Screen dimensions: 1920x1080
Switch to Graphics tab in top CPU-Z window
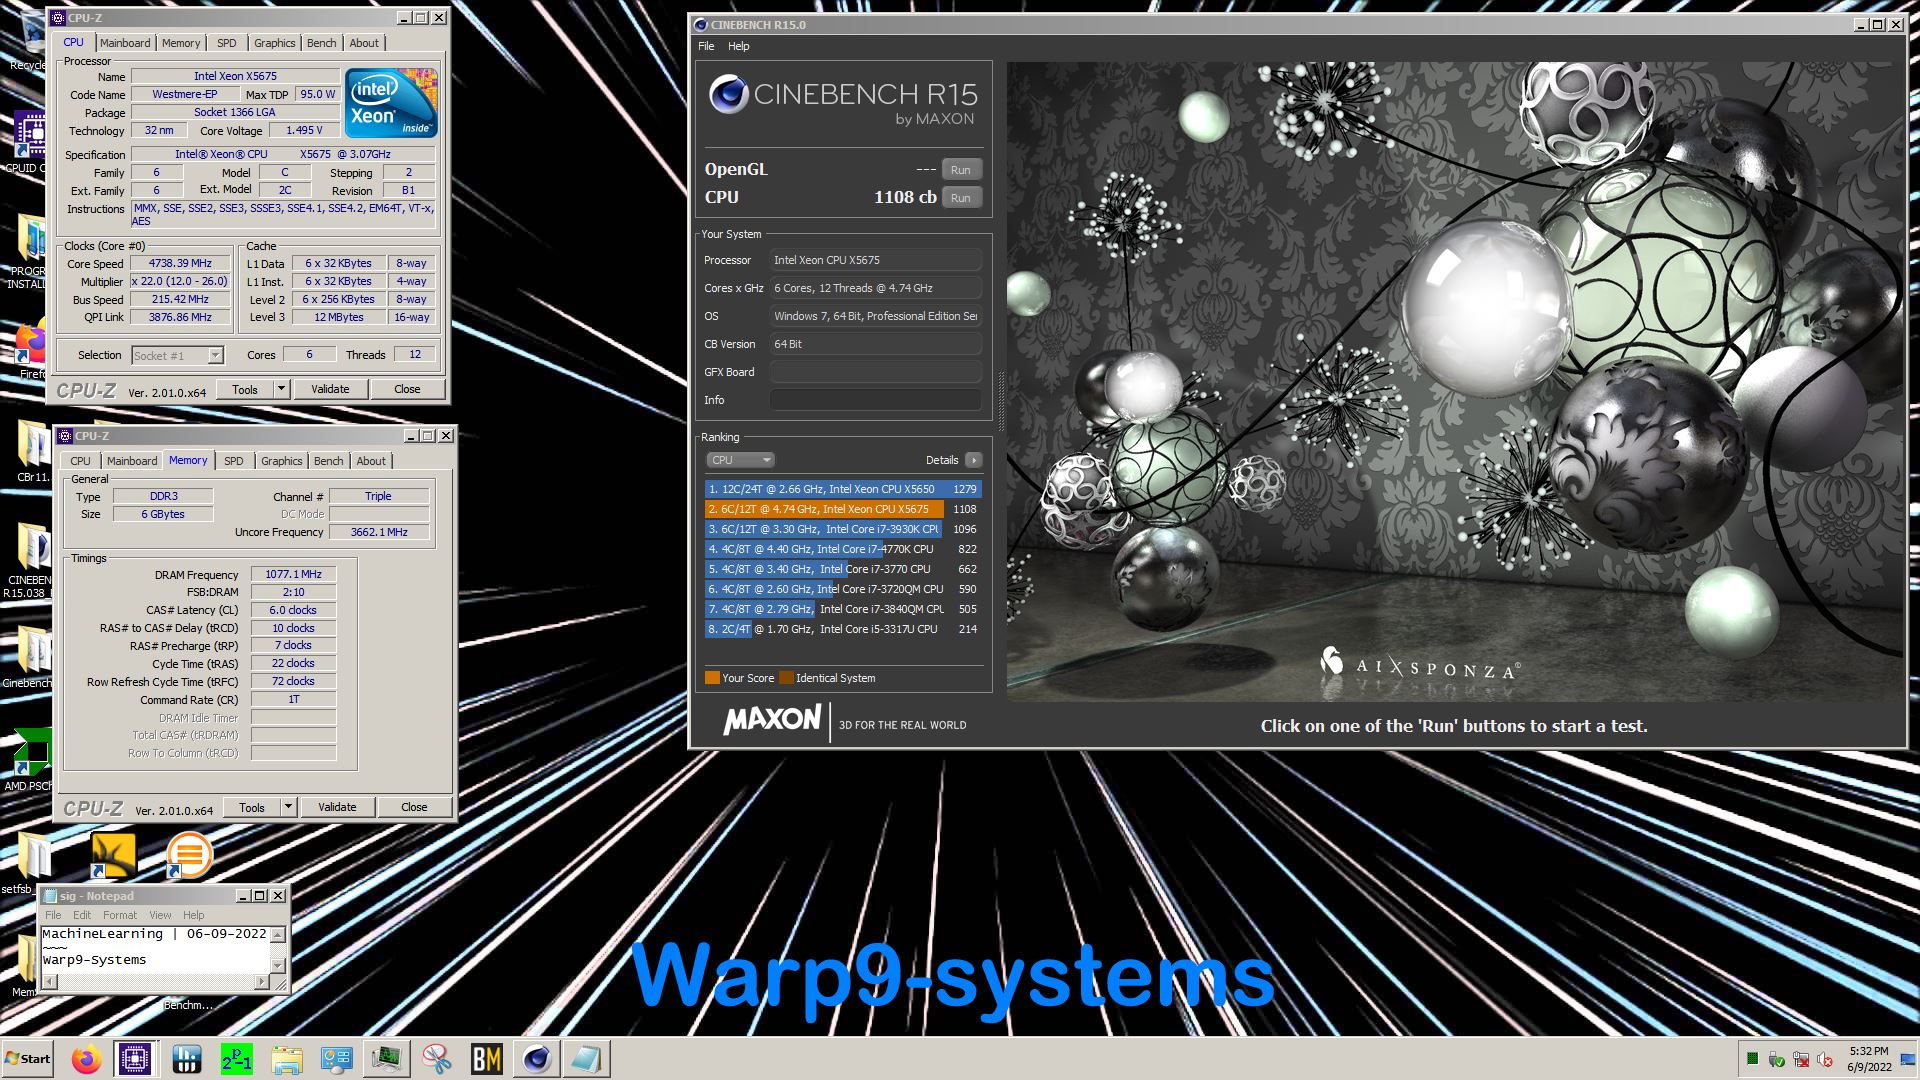[x=275, y=43]
